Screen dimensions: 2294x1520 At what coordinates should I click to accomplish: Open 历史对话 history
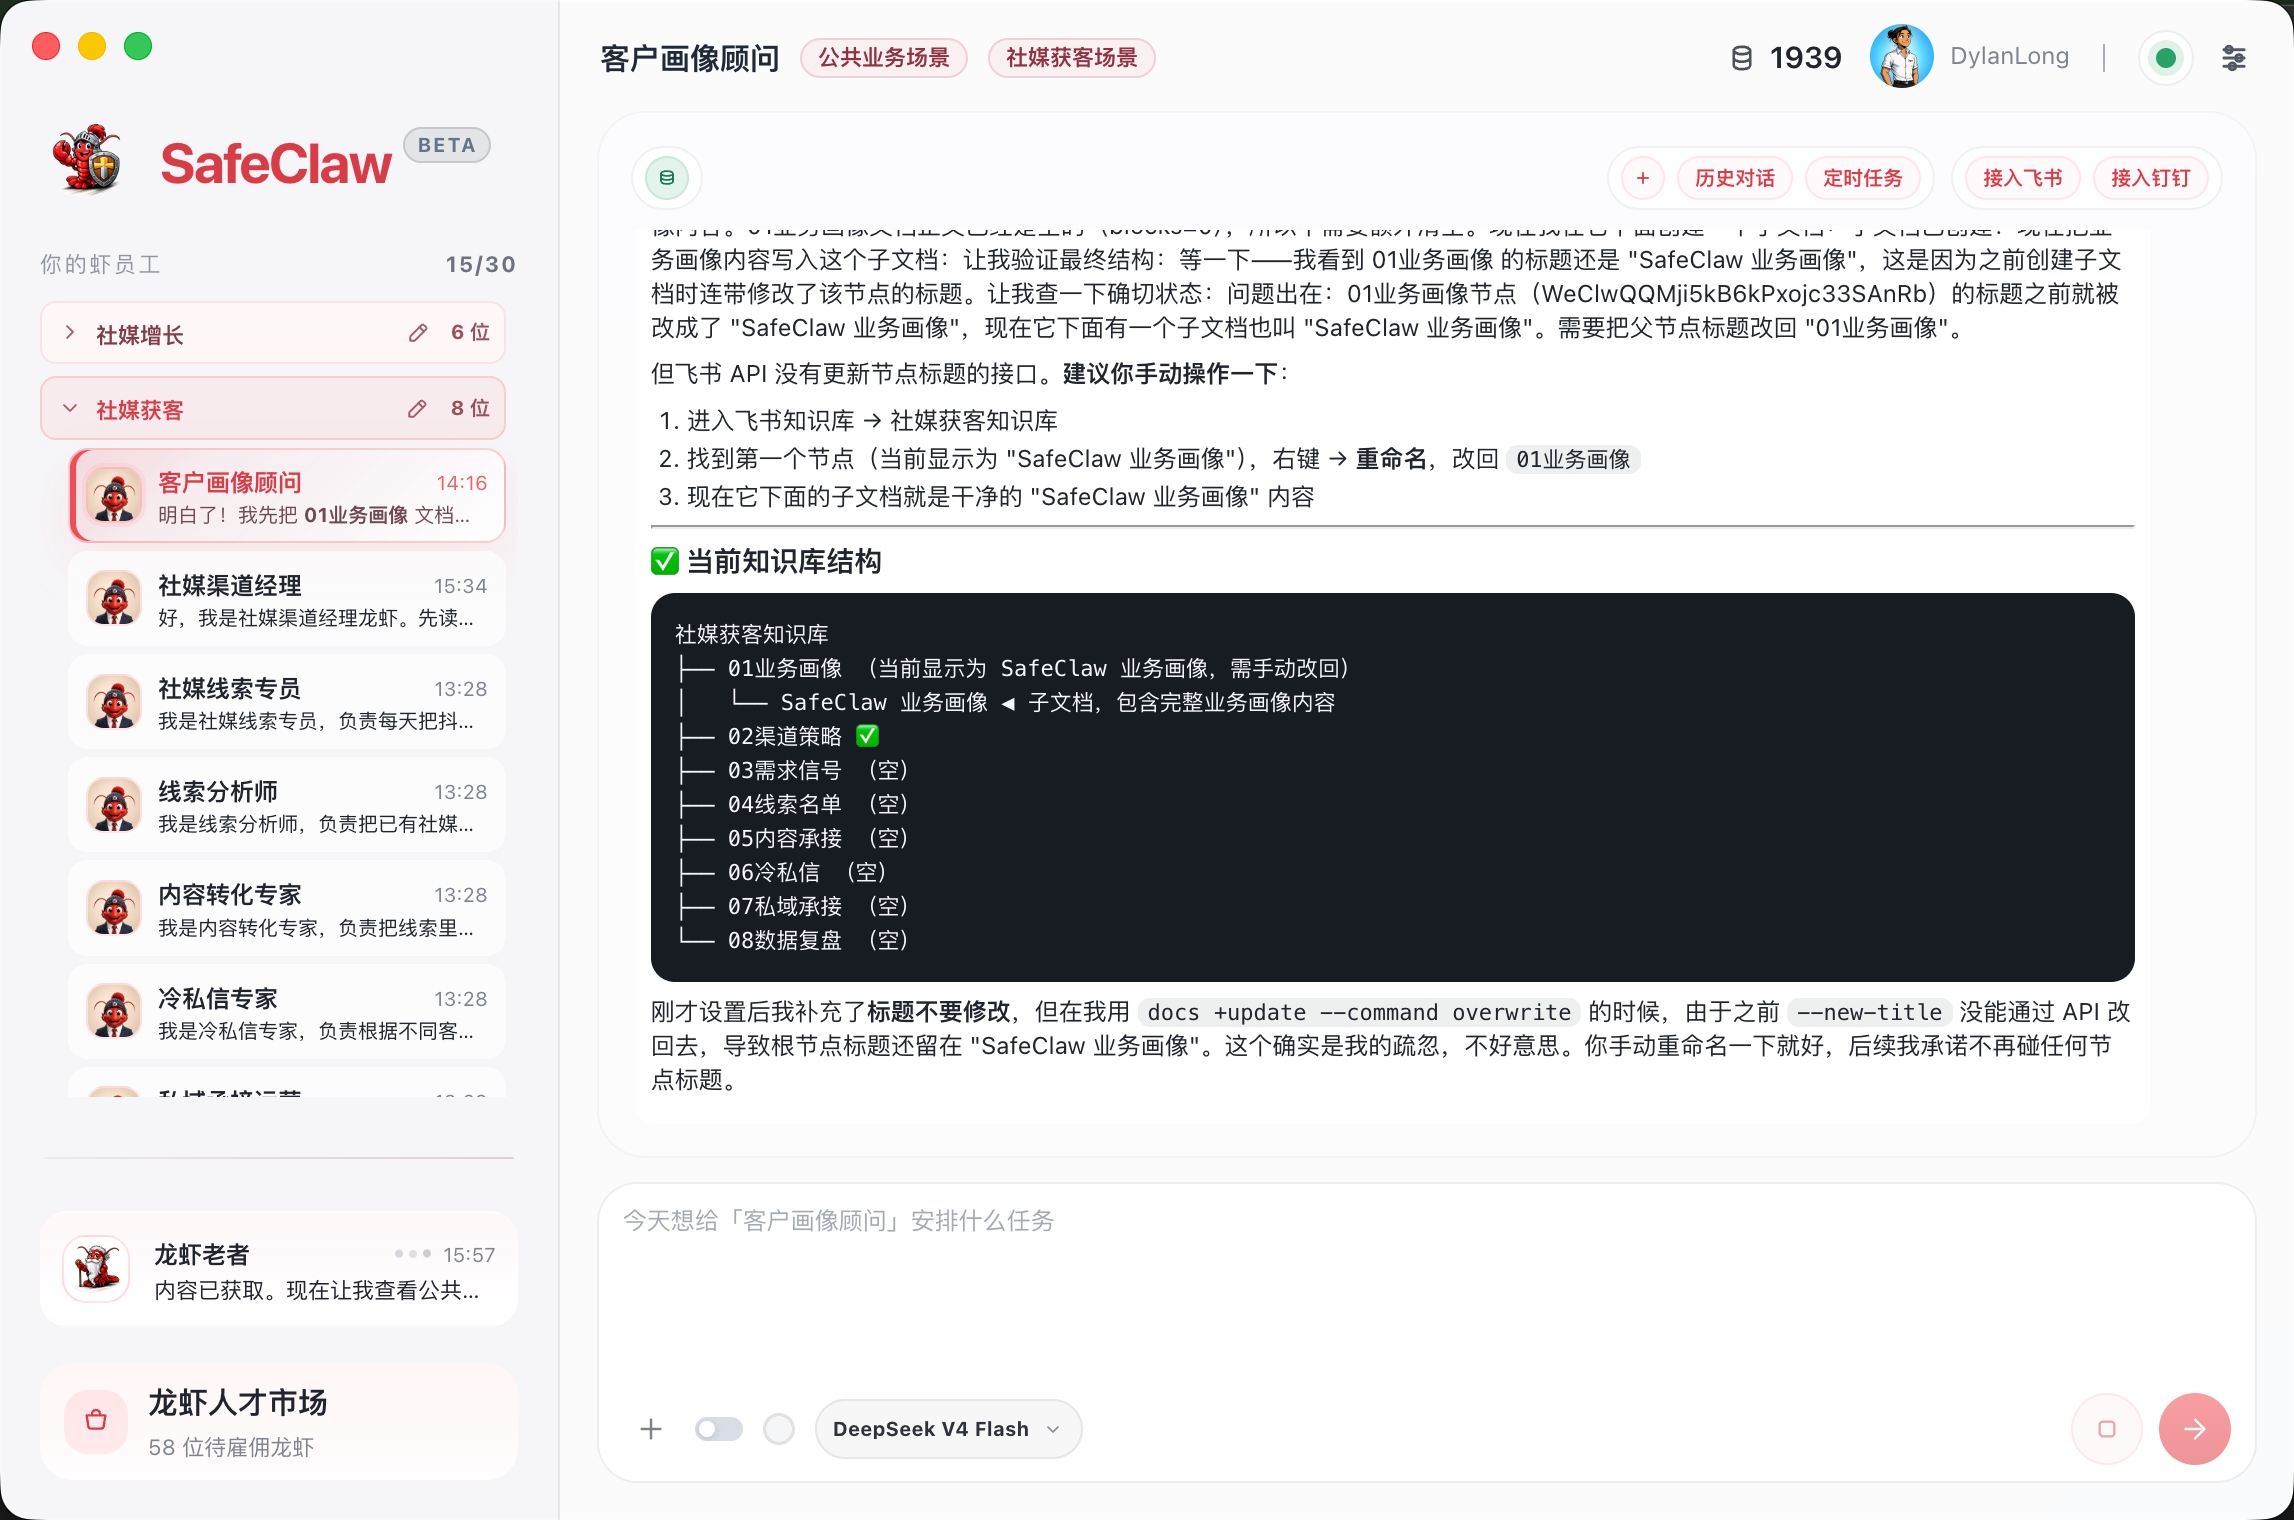pos(1734,178)
